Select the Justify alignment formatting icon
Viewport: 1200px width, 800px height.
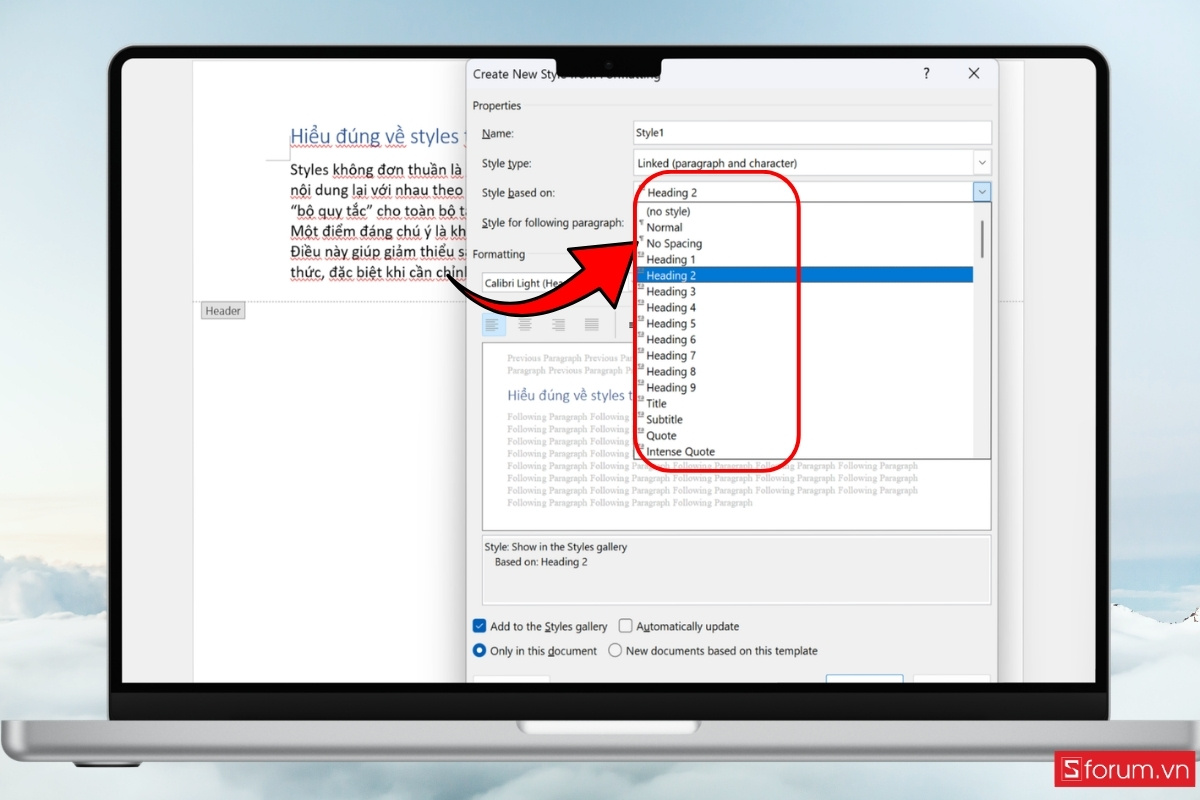tap(592, 324)
